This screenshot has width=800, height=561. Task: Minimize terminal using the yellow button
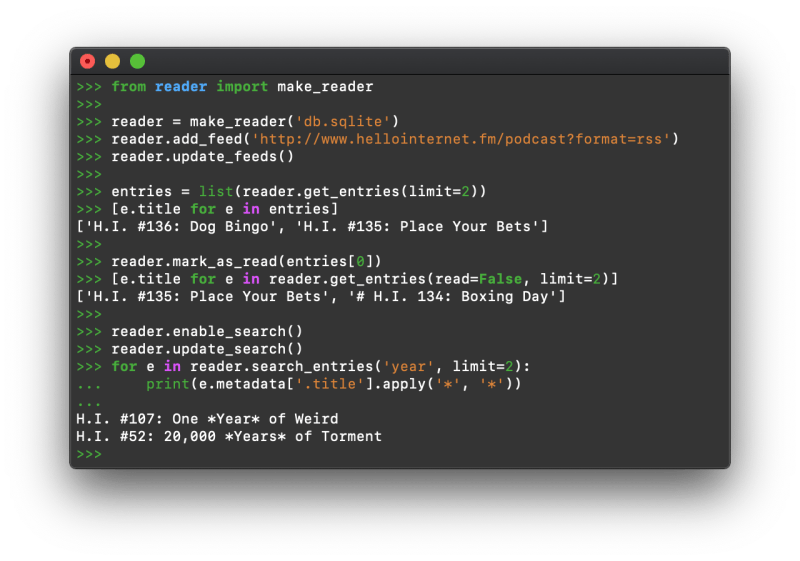[x=112, y=61]
